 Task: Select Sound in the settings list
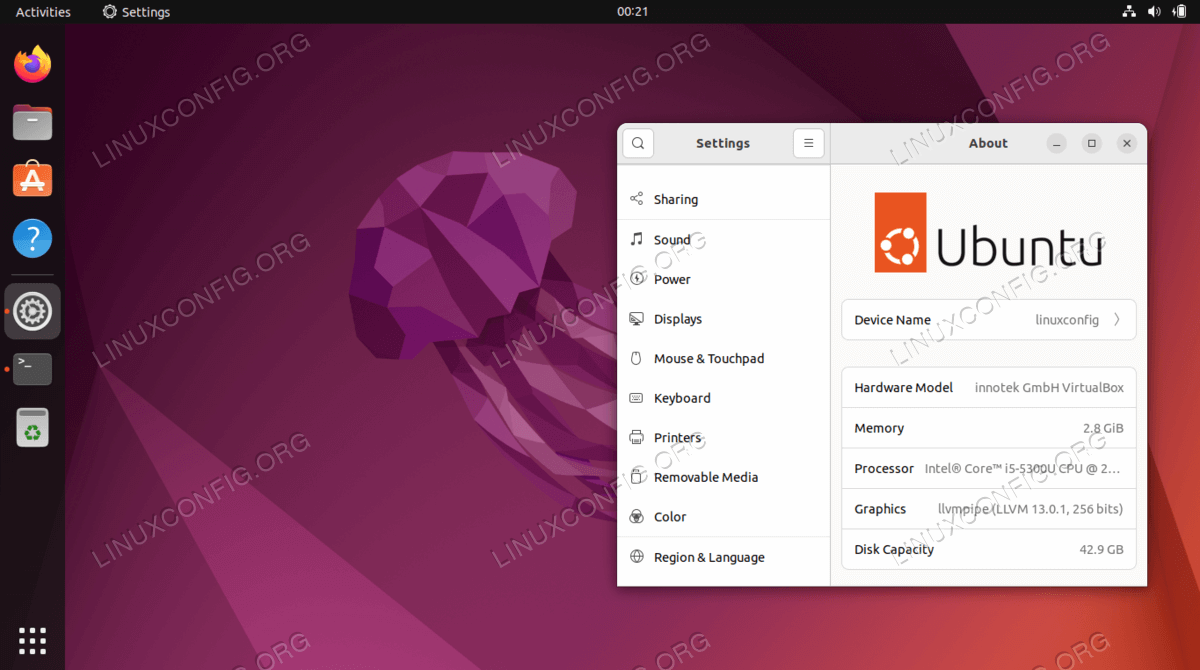pos(724,239)
